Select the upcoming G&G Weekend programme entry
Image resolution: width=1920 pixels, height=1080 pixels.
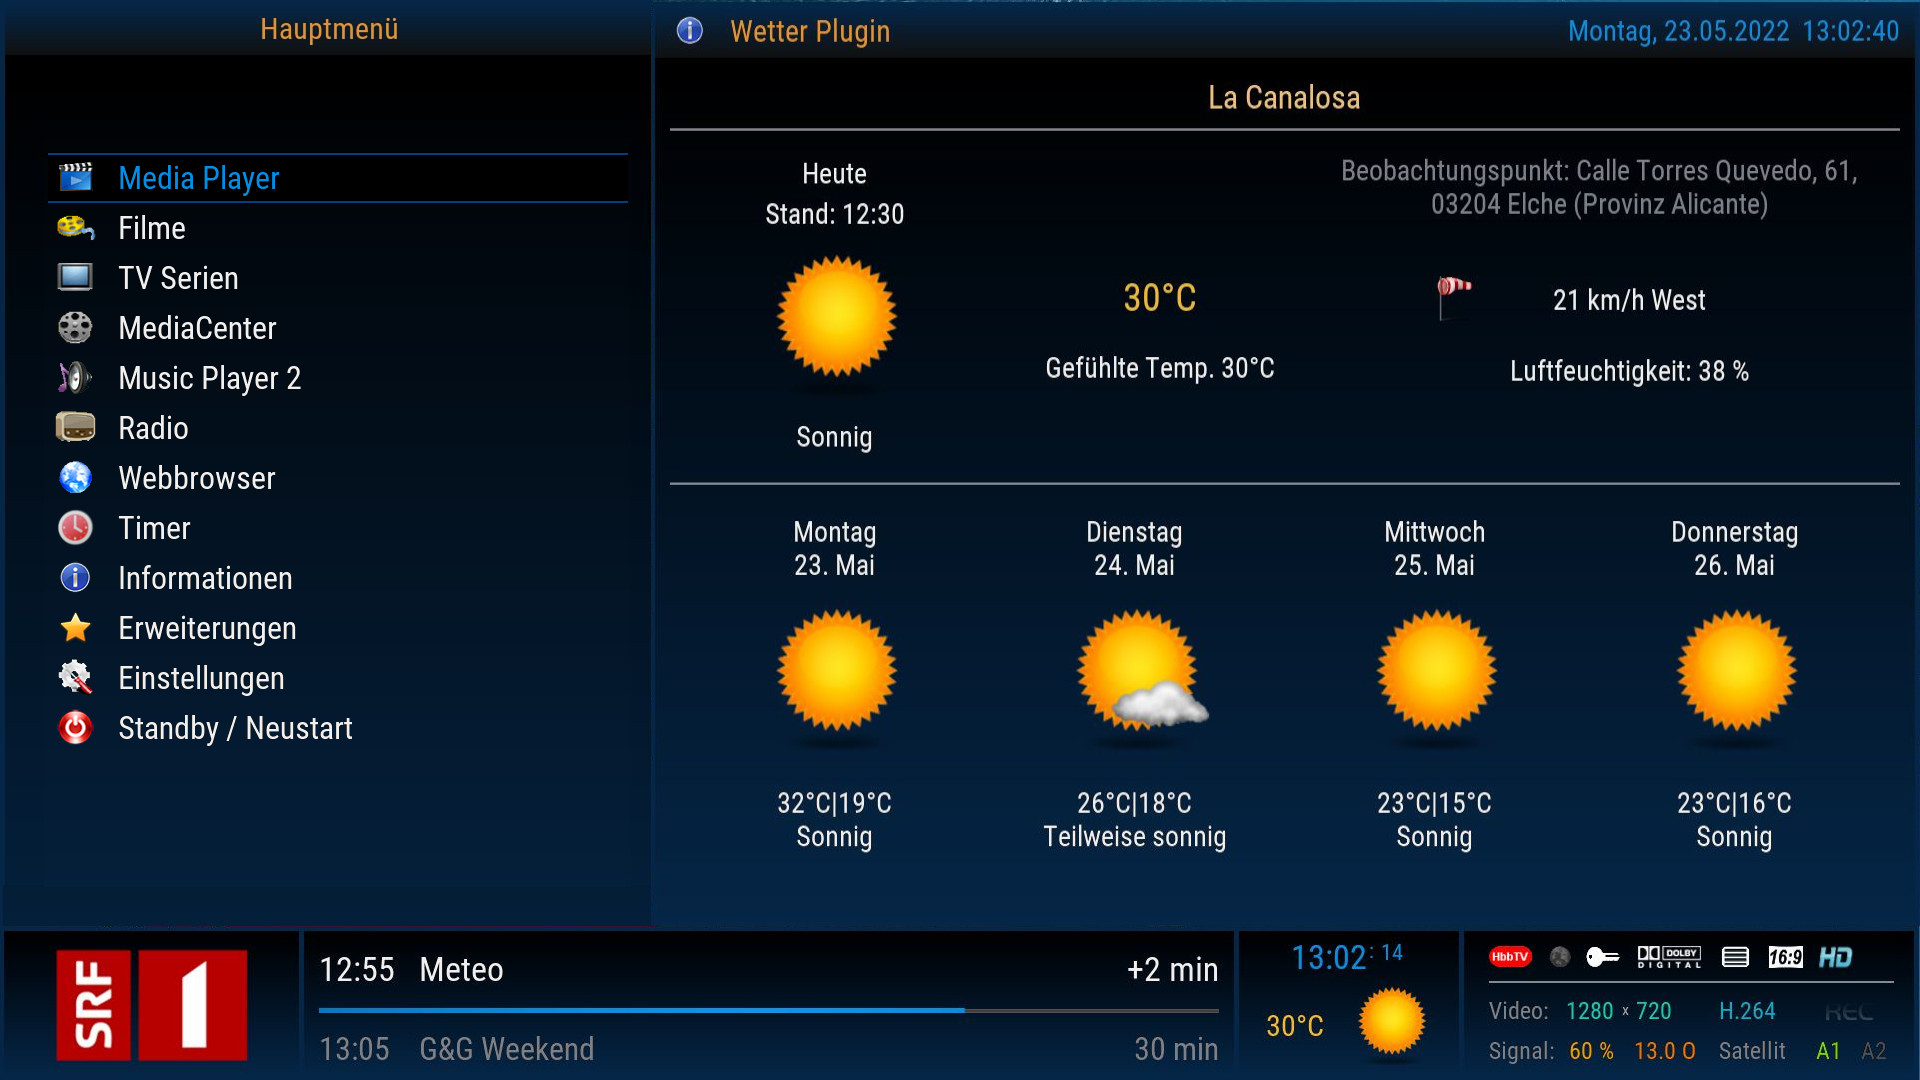(x=768, y=1049)
